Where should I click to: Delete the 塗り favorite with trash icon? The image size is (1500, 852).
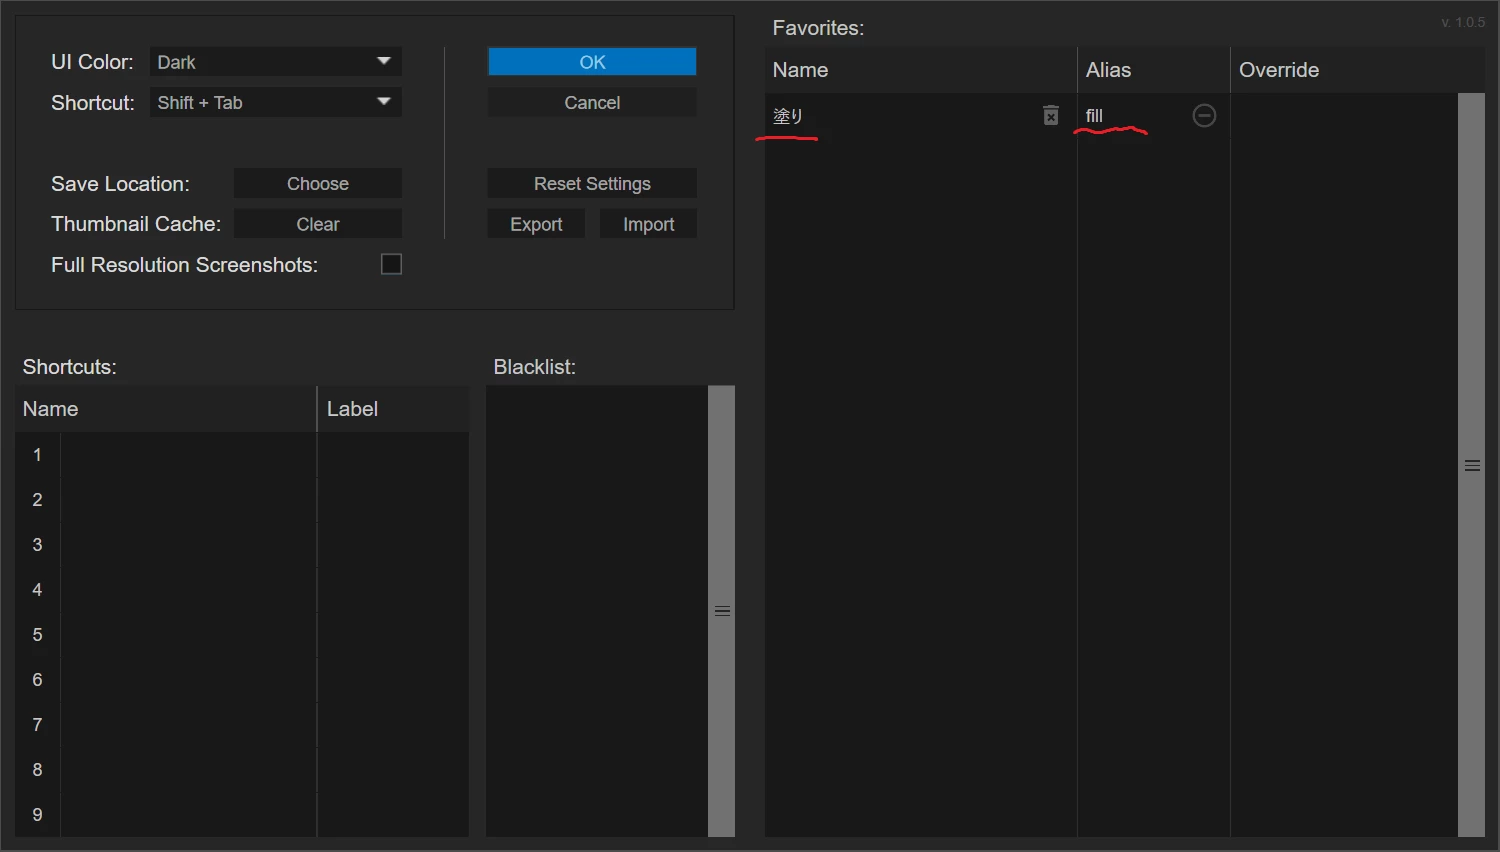click(1051, 116)
